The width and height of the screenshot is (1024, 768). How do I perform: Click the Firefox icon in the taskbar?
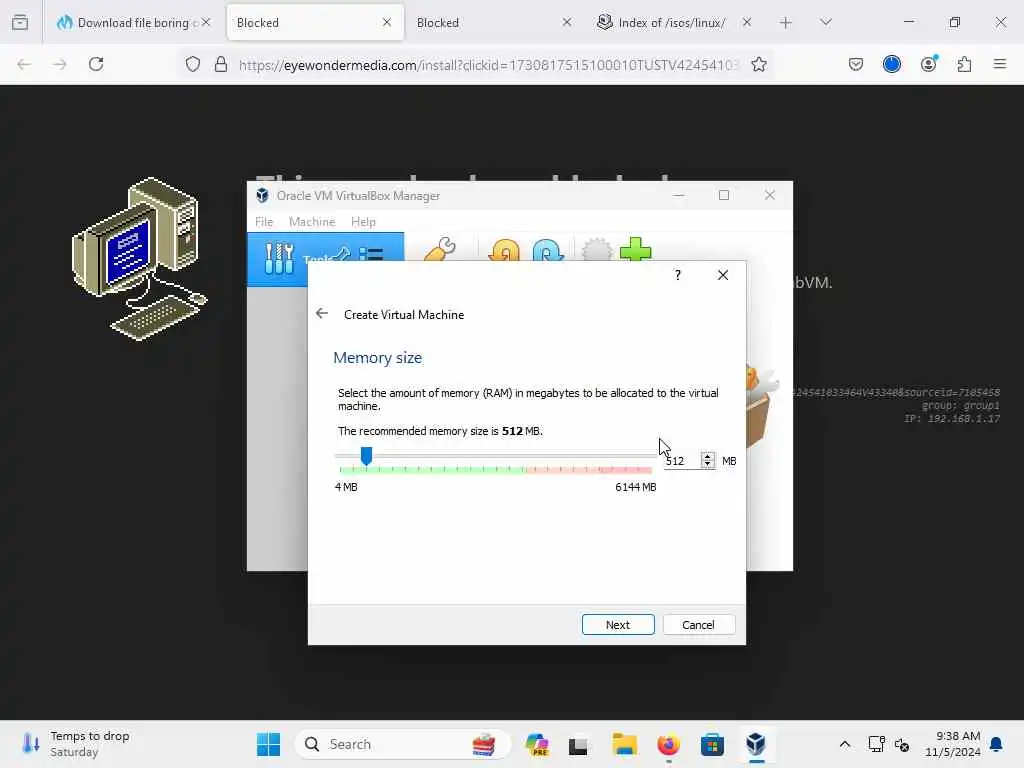[668, 744]
